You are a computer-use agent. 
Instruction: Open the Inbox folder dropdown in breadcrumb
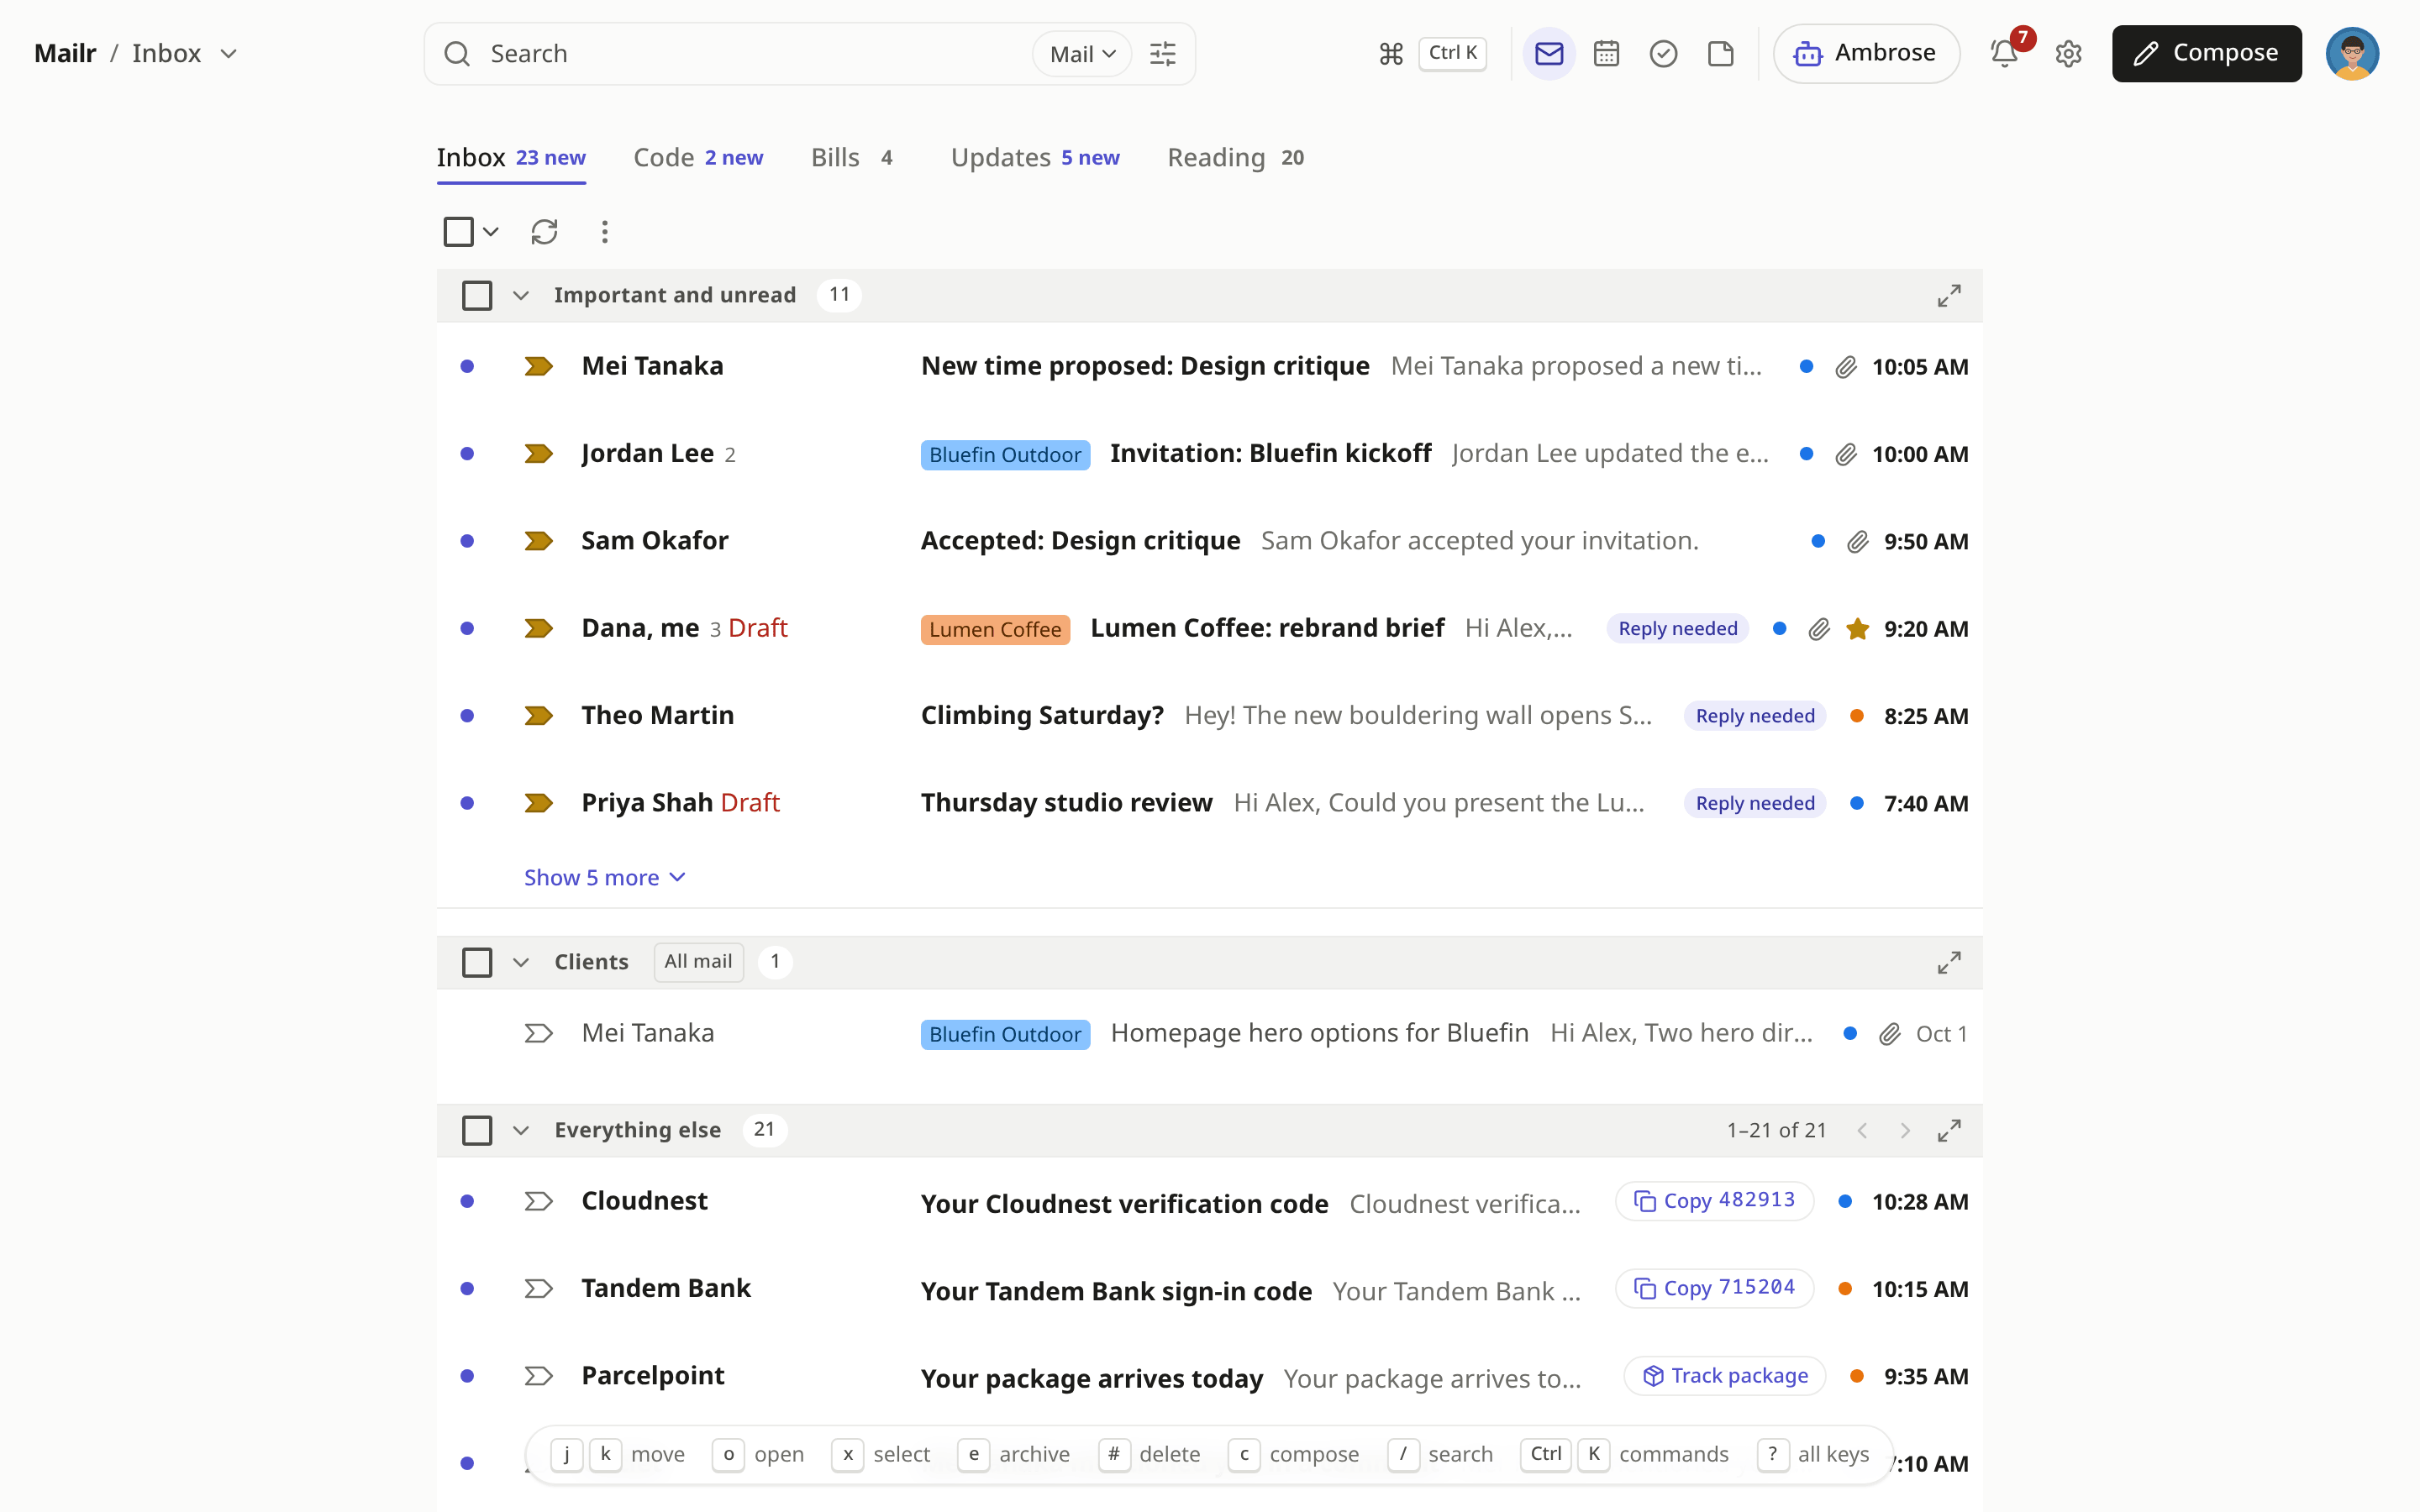pos(229,54)
